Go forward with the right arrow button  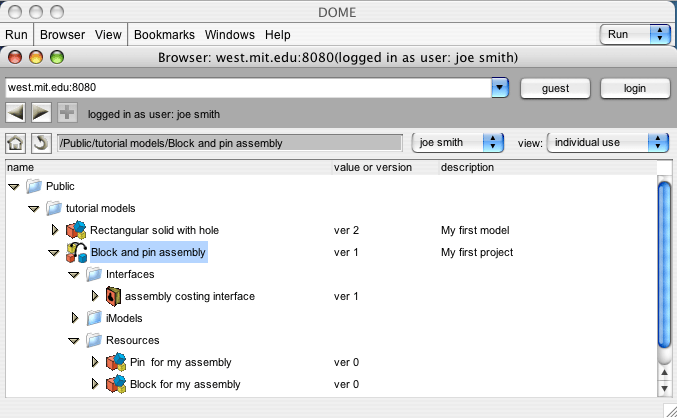tap(41, 113)
